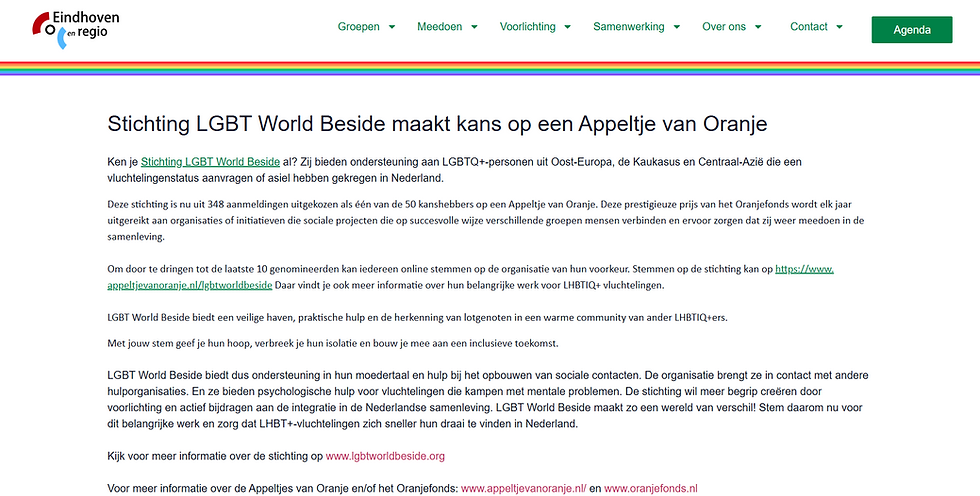
Task: Expand the arrow next to Contact
Action: click(x=839, y=27)
